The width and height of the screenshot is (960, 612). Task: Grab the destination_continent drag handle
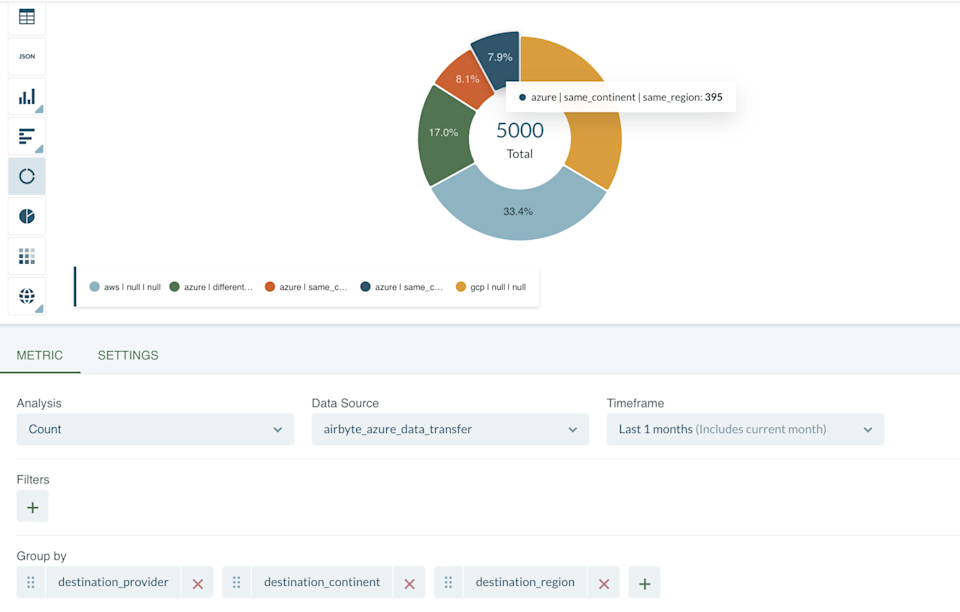click(237, 583)
